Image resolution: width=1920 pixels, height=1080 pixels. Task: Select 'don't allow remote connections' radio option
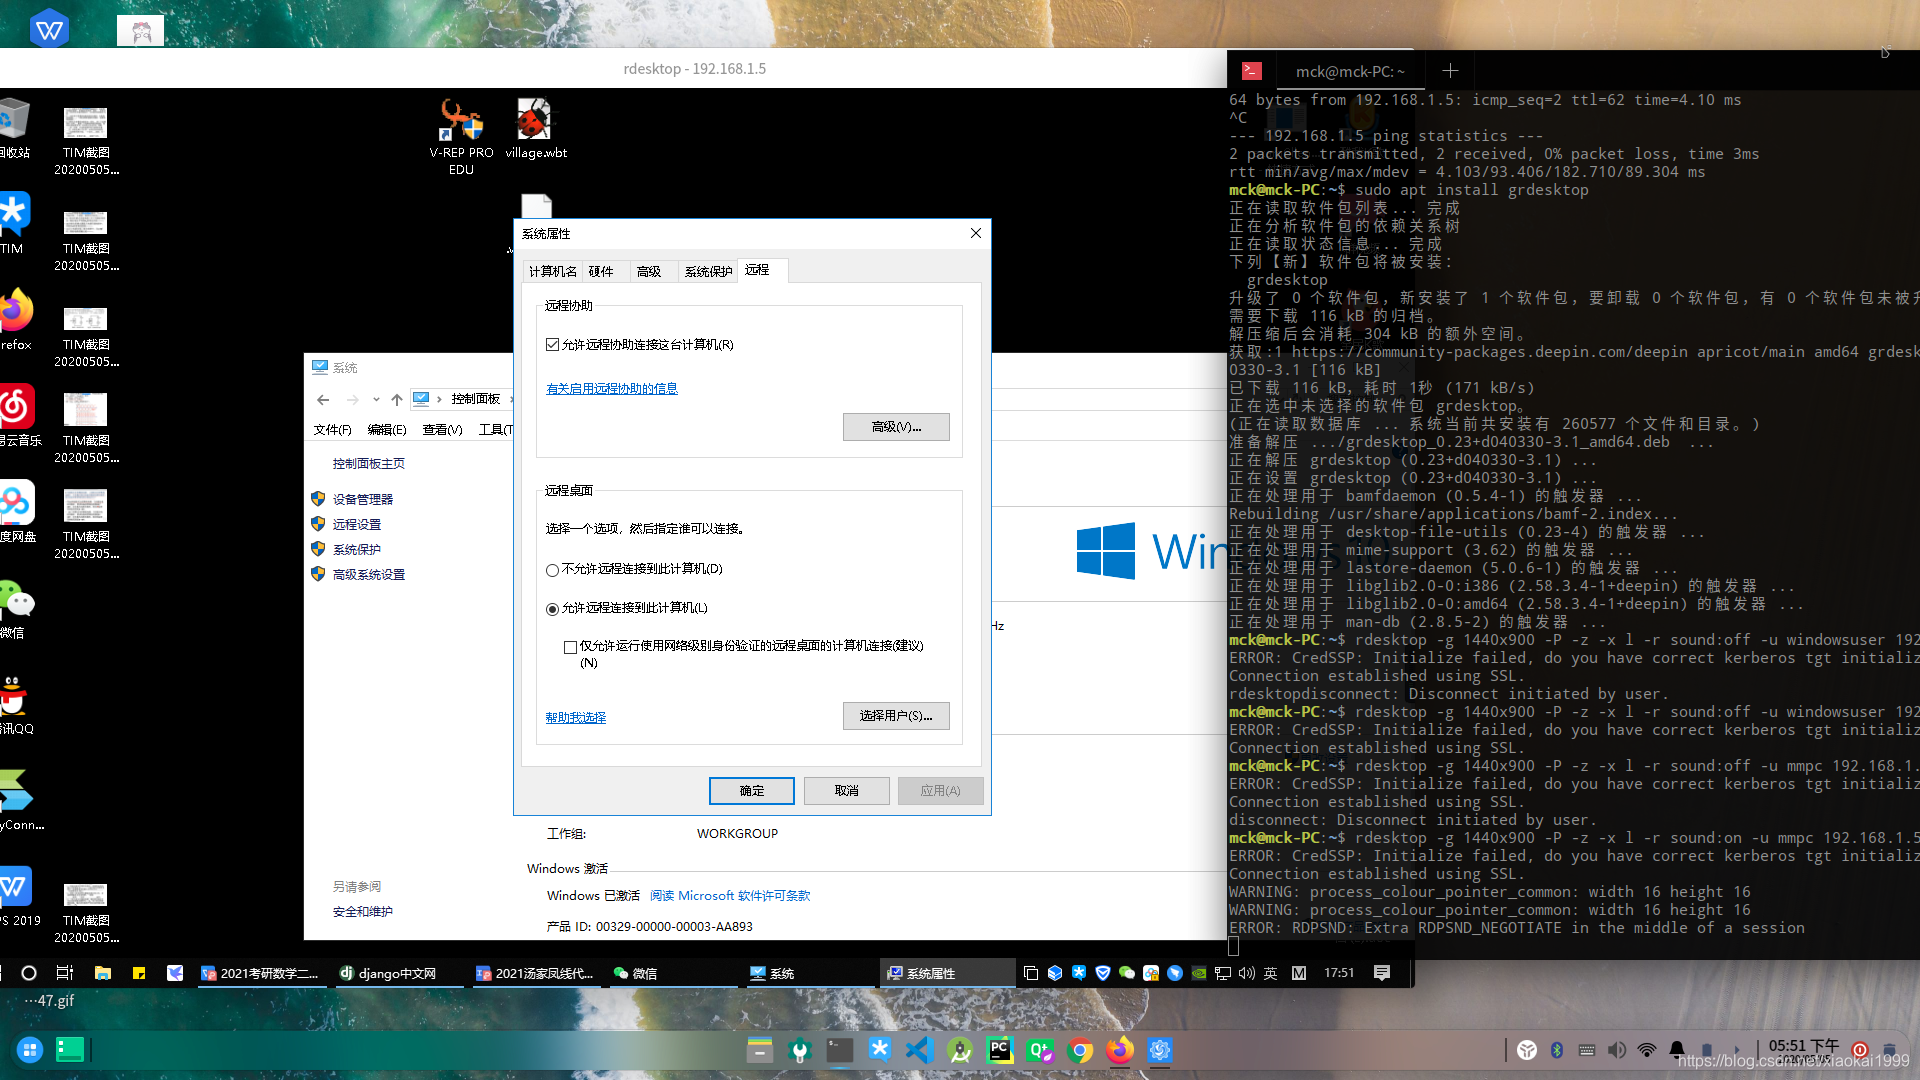point(552,570)
